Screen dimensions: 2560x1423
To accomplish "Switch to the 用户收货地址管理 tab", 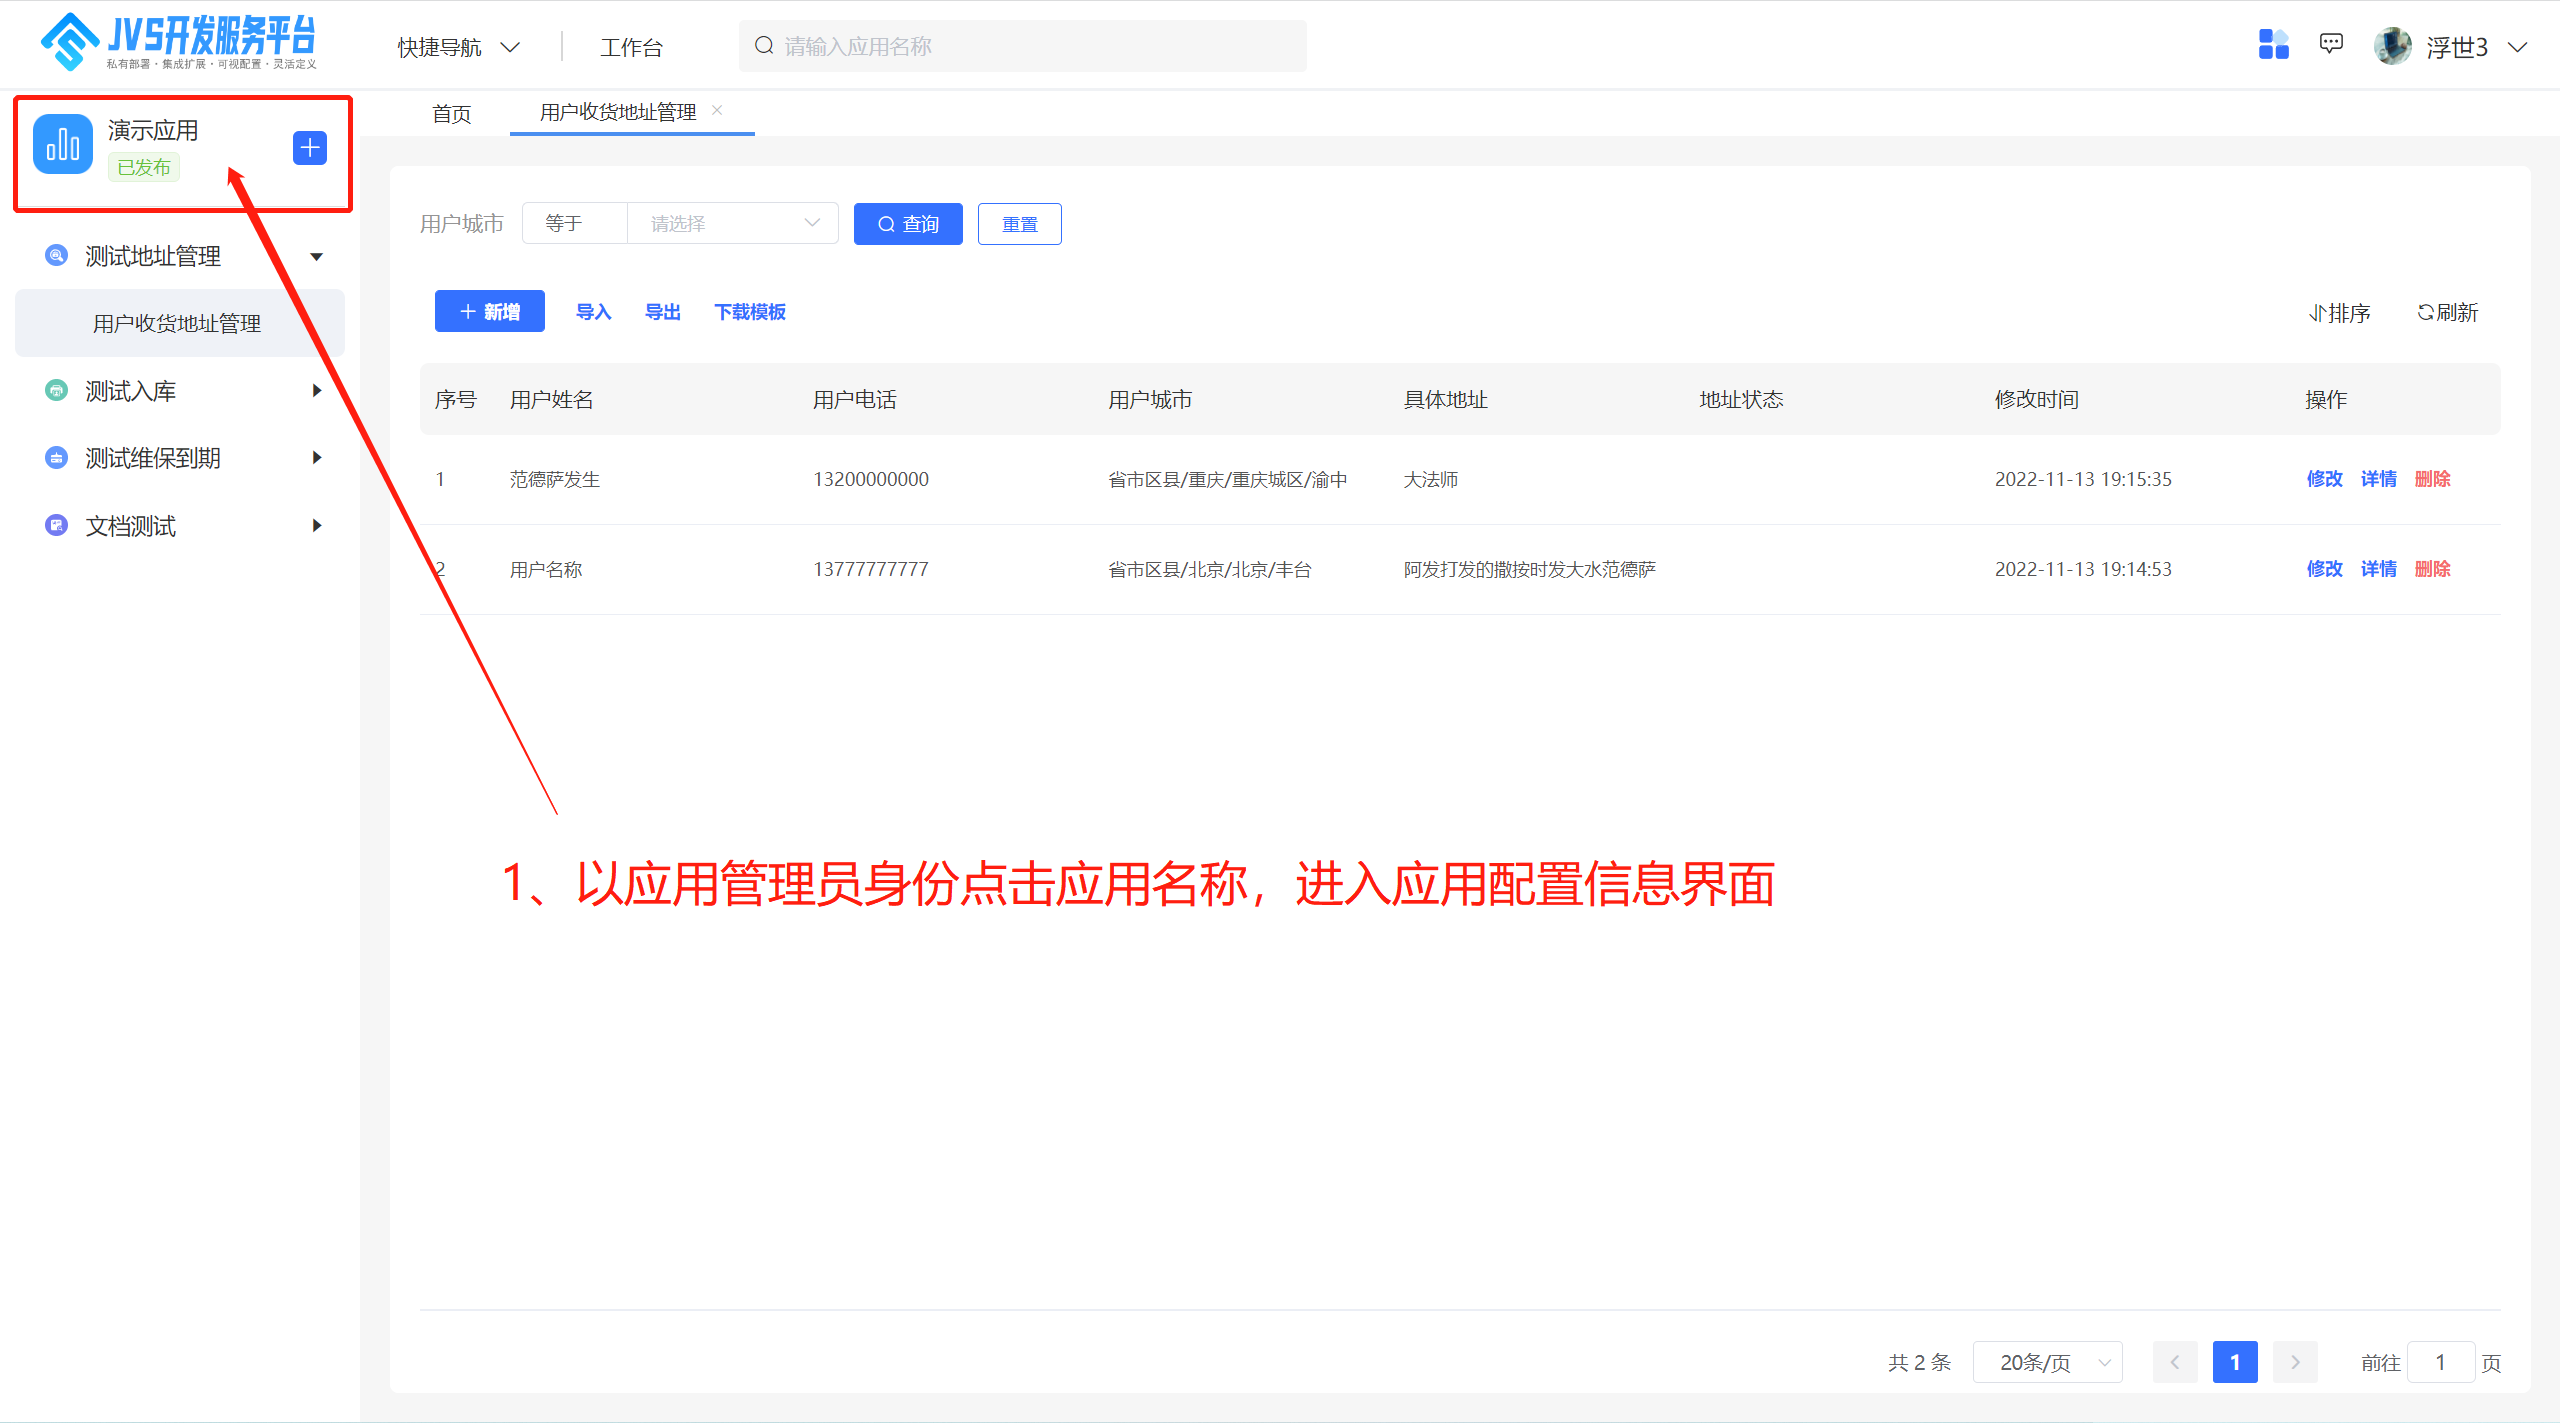I will [x=618, y=112].
